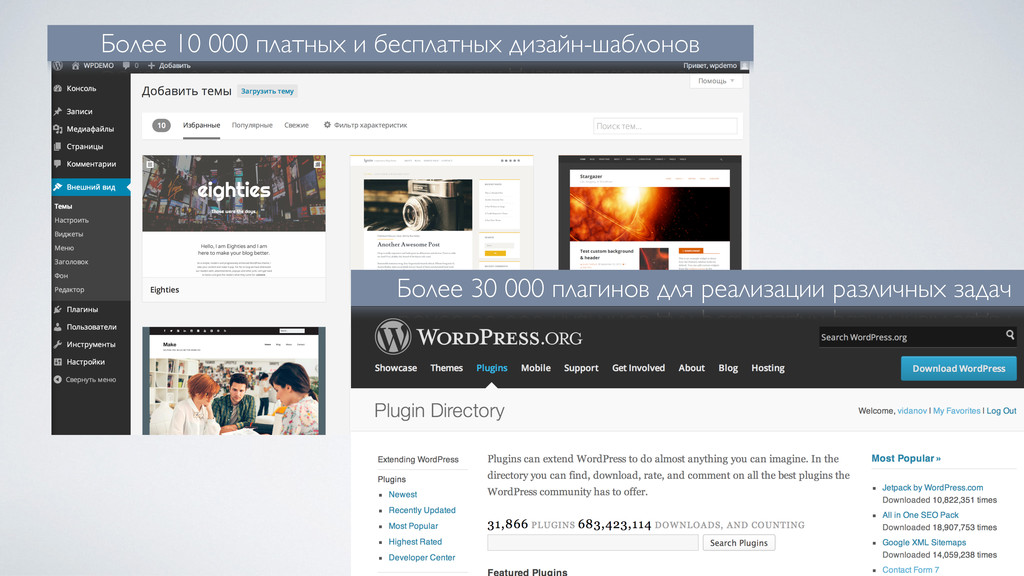This screenshot has height=576, width=1024.
Task: Click the vidanov username link
Action: 912,411
